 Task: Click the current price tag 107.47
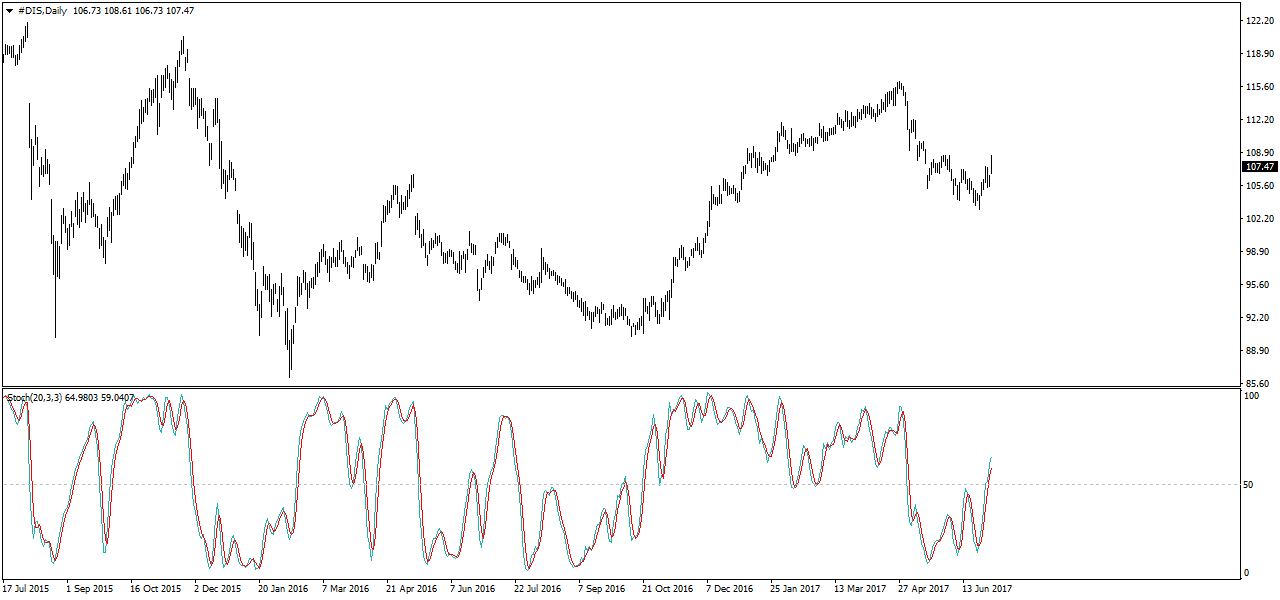1259,167
